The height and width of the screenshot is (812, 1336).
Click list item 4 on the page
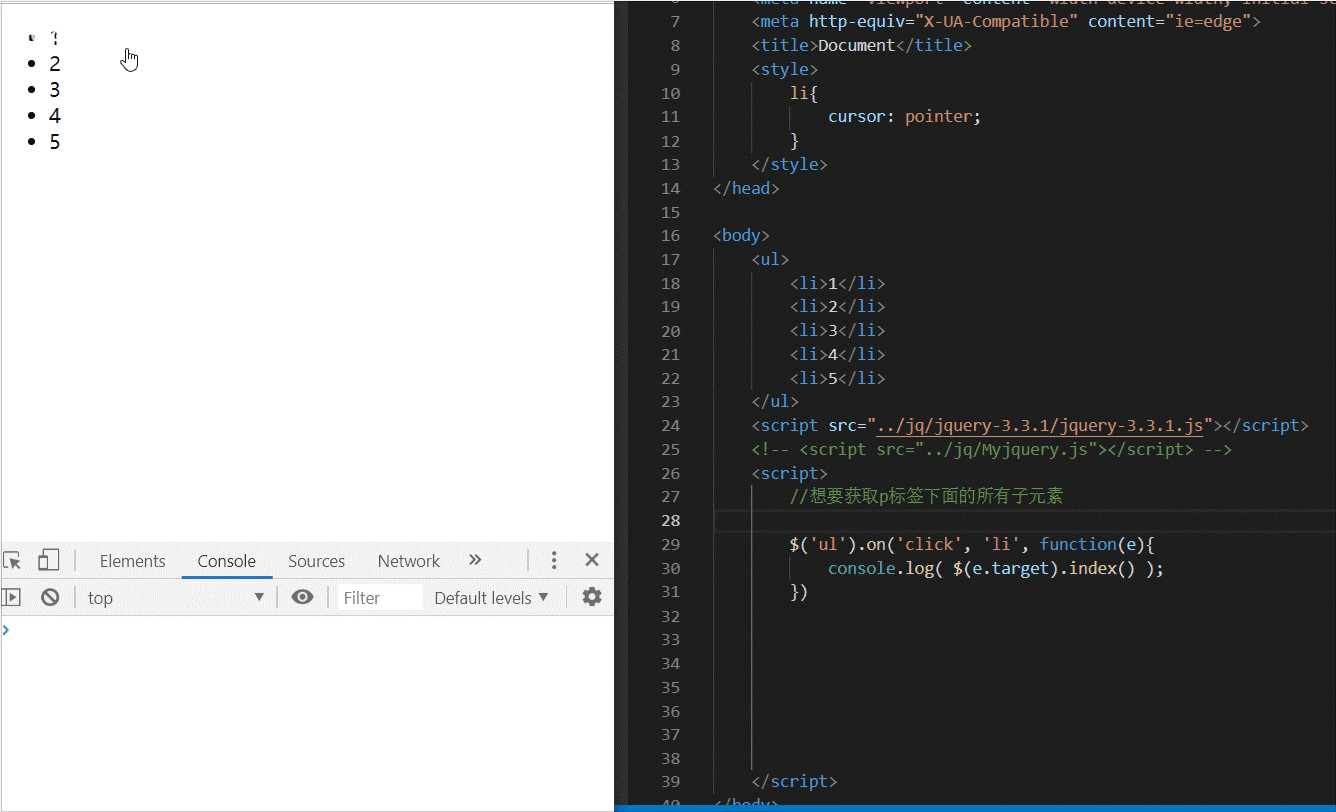point(55,116)
